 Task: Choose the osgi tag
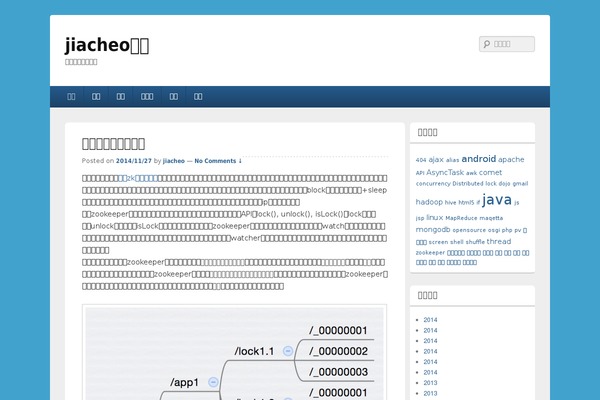494,230
